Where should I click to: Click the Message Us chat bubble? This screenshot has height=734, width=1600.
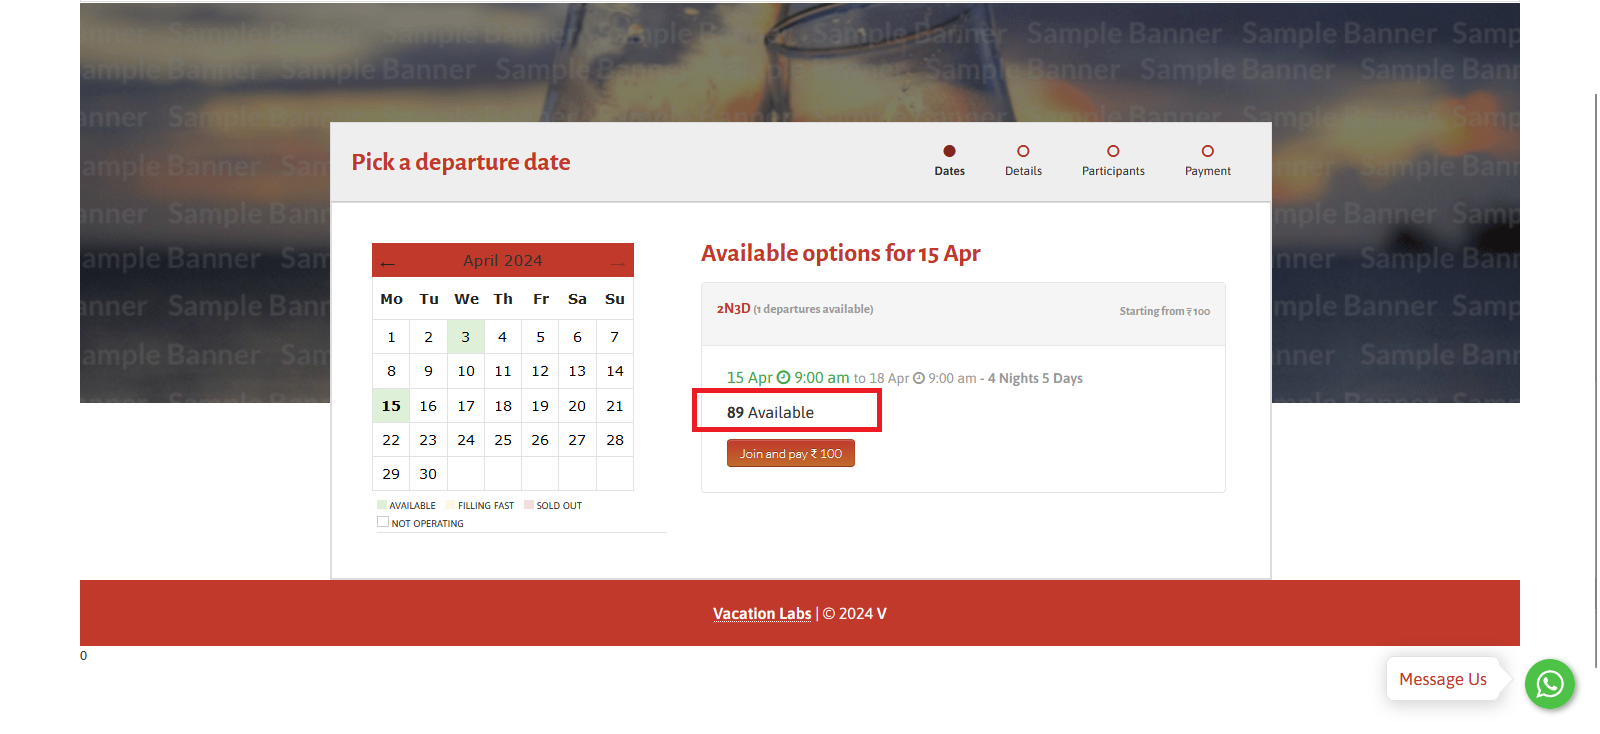coord(1442,679)
